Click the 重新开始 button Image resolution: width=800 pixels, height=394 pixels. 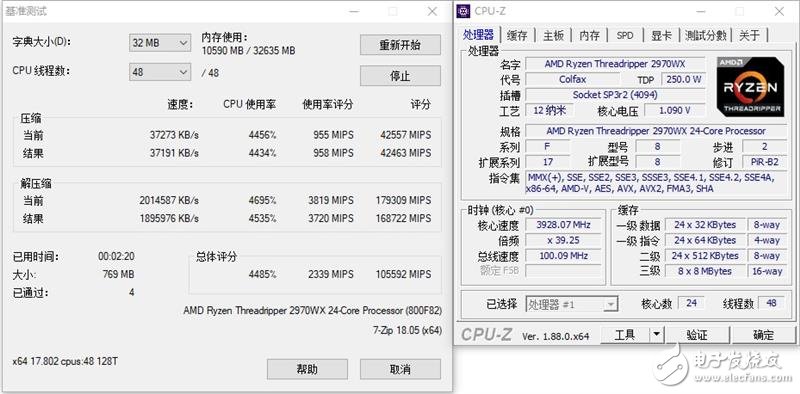tap(400, 45)
